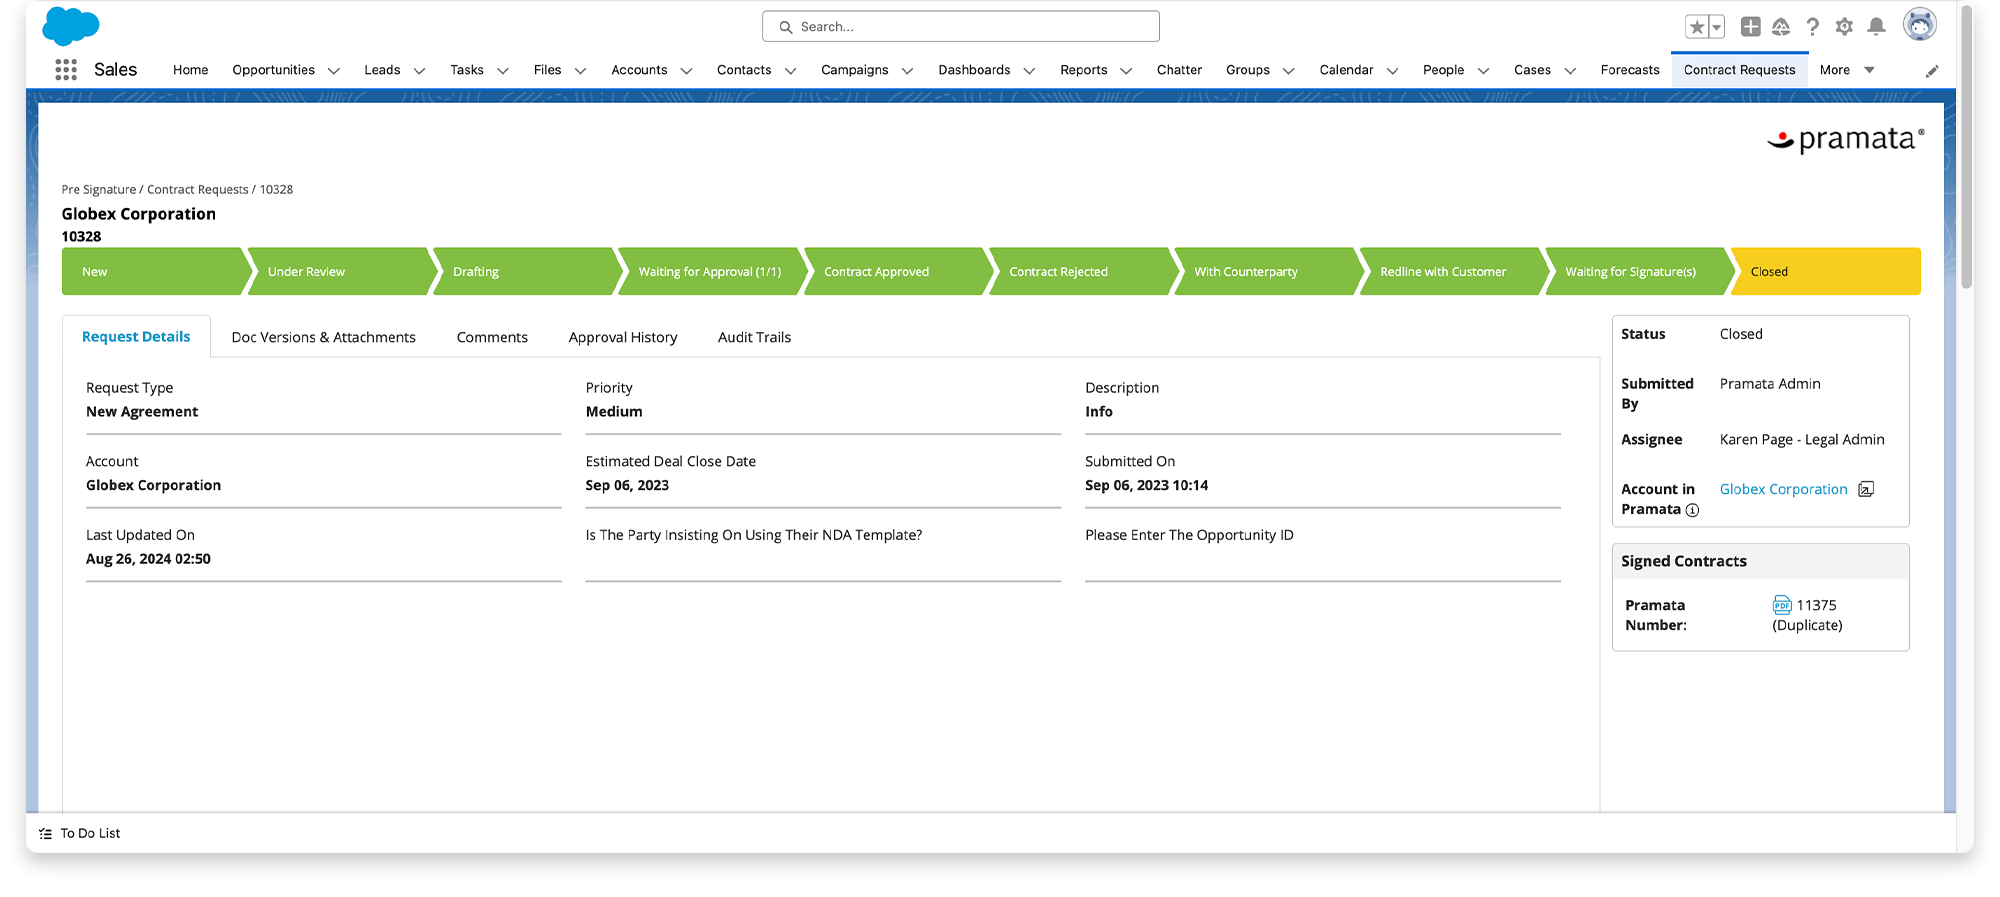Switch to the Request Details tab

(136, 337)
